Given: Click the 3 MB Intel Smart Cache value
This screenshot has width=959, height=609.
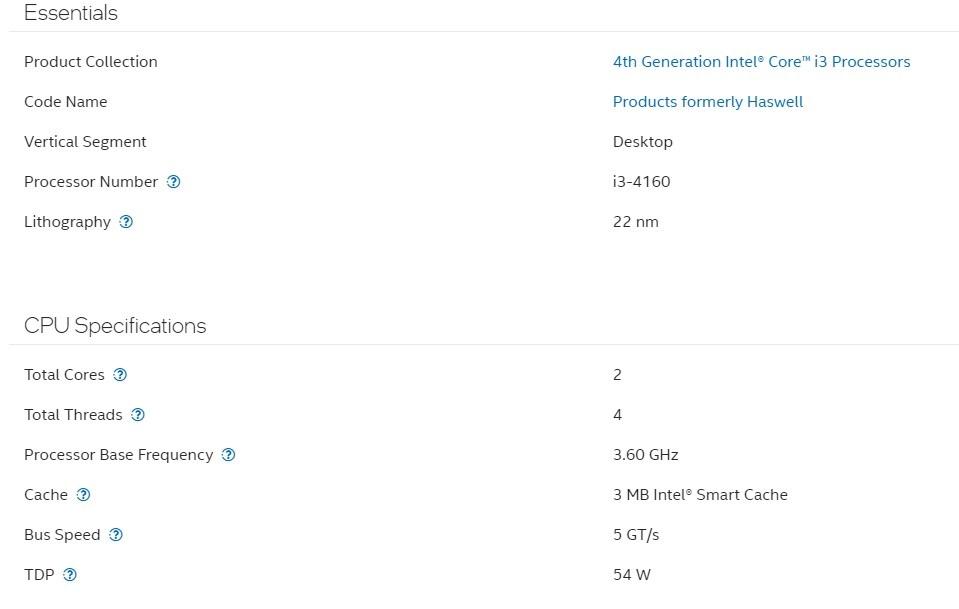Looking at the screenshot, I should tap(700, 495).
